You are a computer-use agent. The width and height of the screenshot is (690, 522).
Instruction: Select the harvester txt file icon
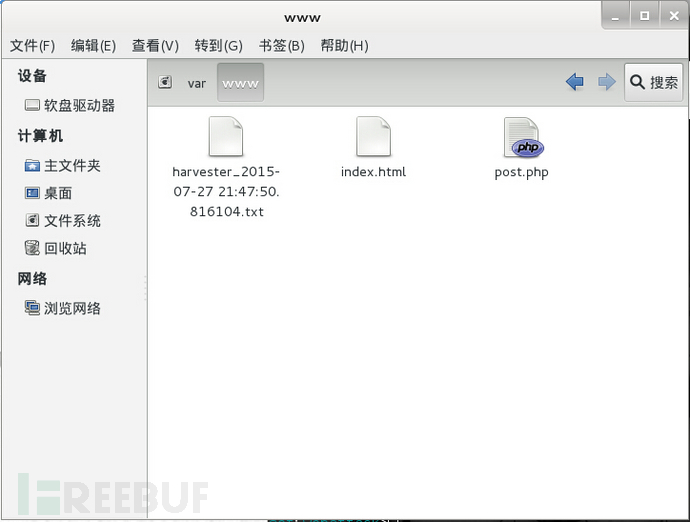click(226, 136)
